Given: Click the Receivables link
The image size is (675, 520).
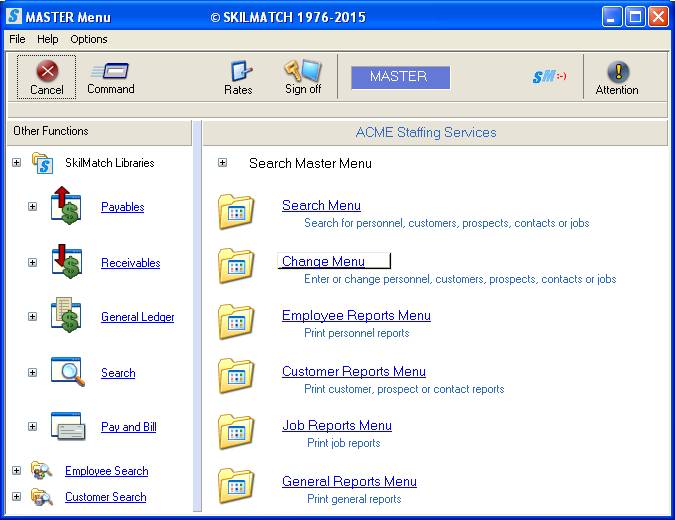Looking at the screenshot, I should click(130, 263).
